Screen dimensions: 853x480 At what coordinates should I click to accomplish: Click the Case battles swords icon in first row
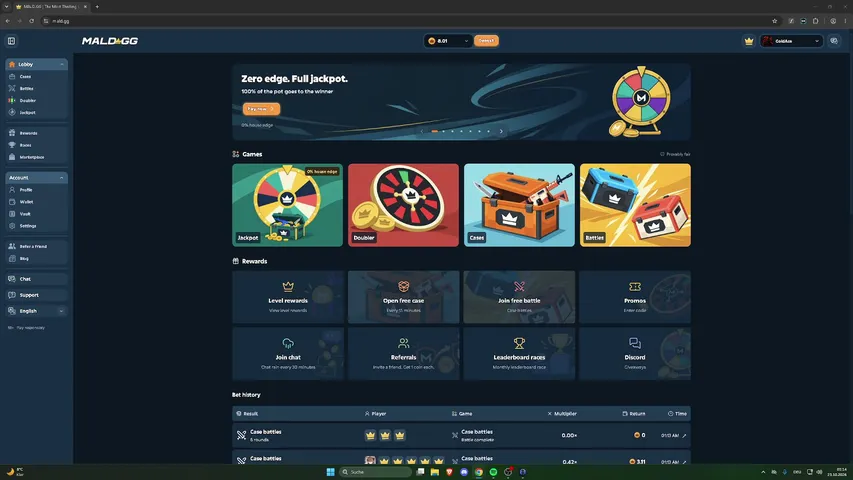[x=242, y=435]
